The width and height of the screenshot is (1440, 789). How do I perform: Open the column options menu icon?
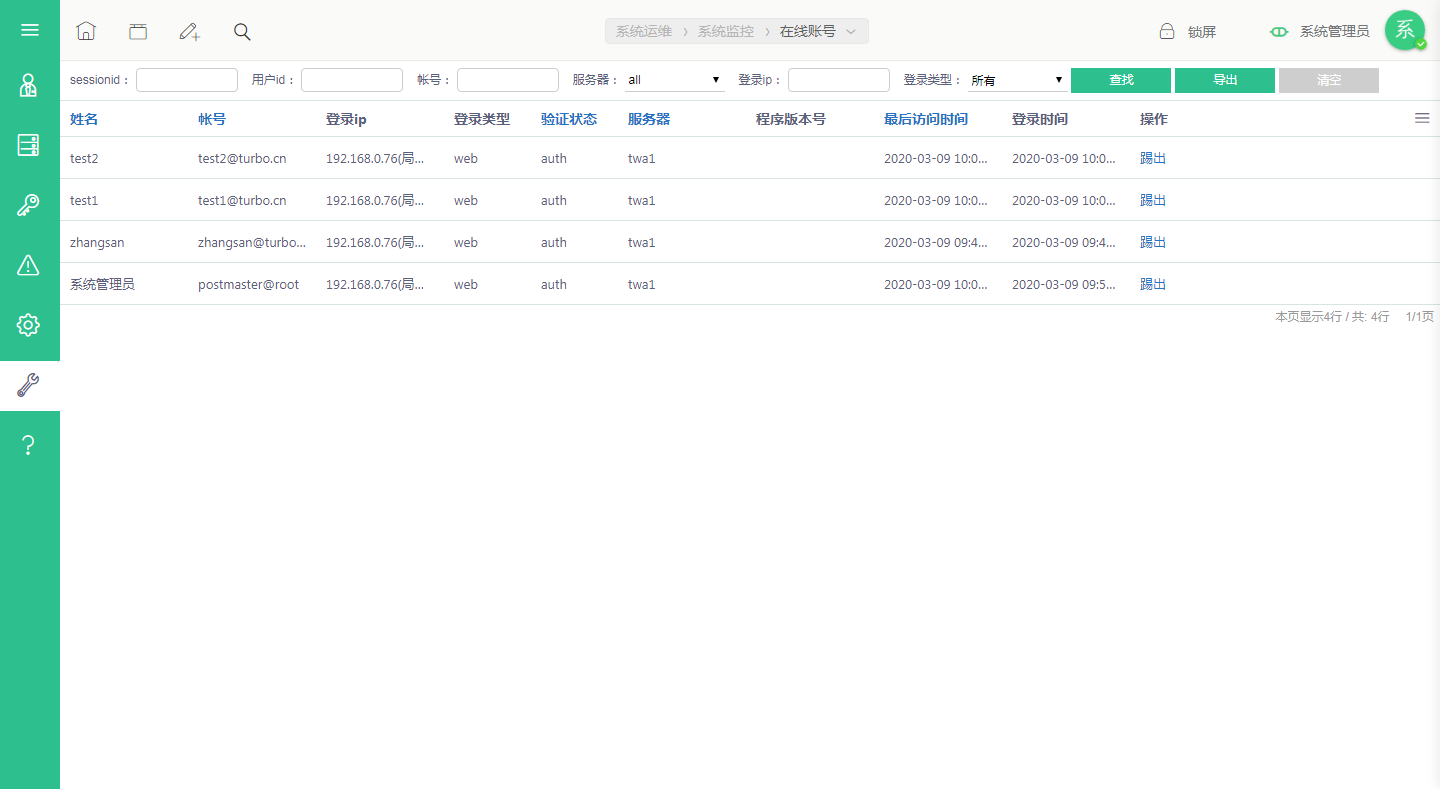(x=1422, y=118)
